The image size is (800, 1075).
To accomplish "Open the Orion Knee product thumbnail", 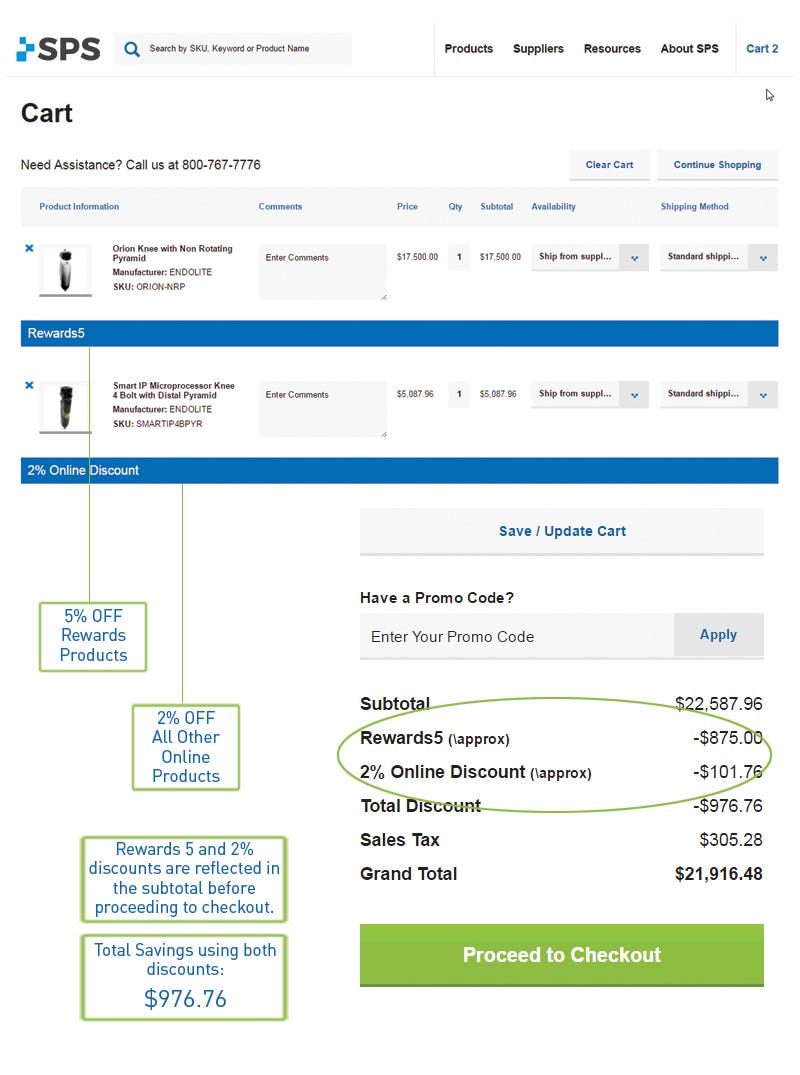I will tap(65, 270).
